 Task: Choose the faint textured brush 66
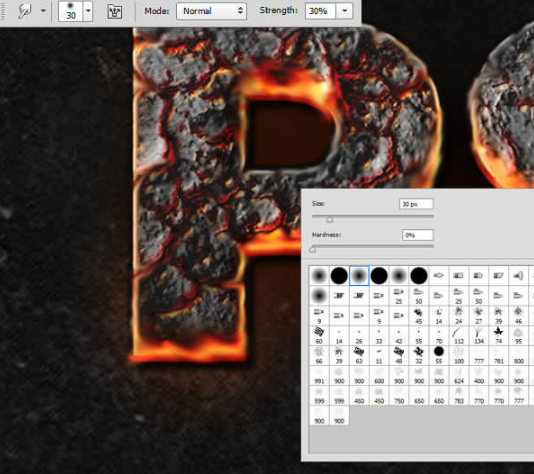(319, 356)
